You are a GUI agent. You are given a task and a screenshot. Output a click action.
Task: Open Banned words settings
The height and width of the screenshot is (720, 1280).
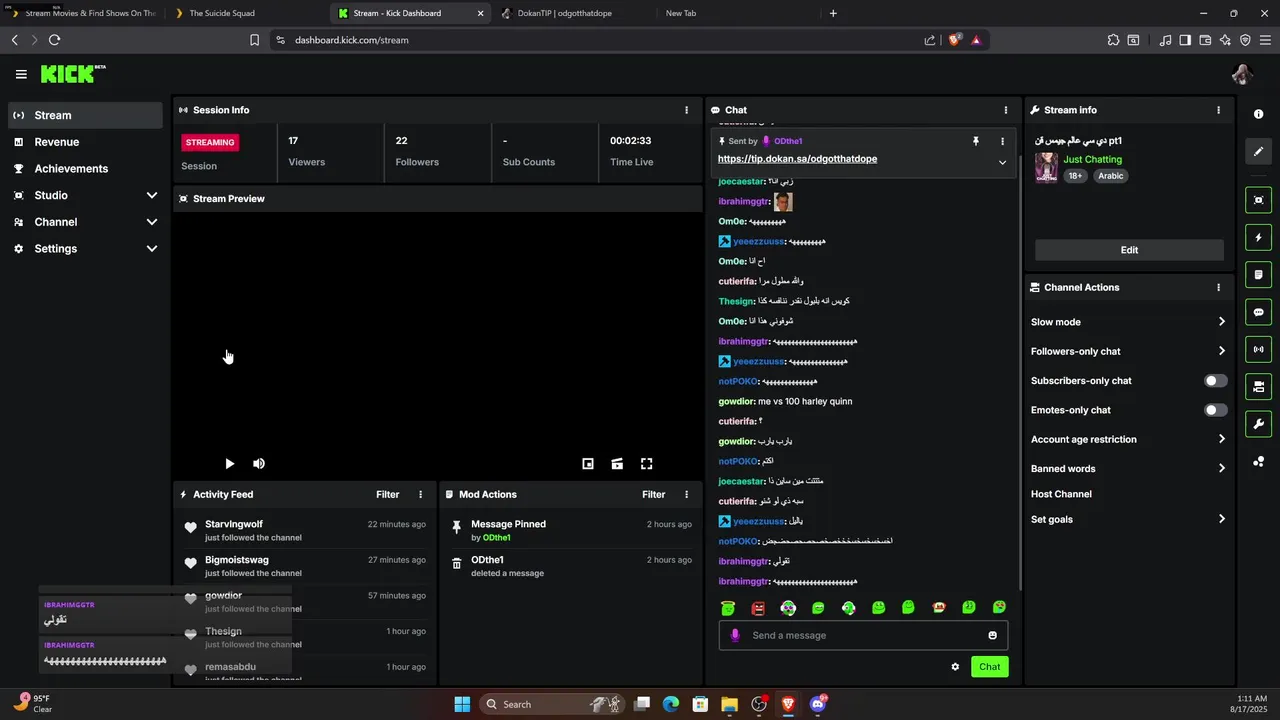tap(1128, 468)
